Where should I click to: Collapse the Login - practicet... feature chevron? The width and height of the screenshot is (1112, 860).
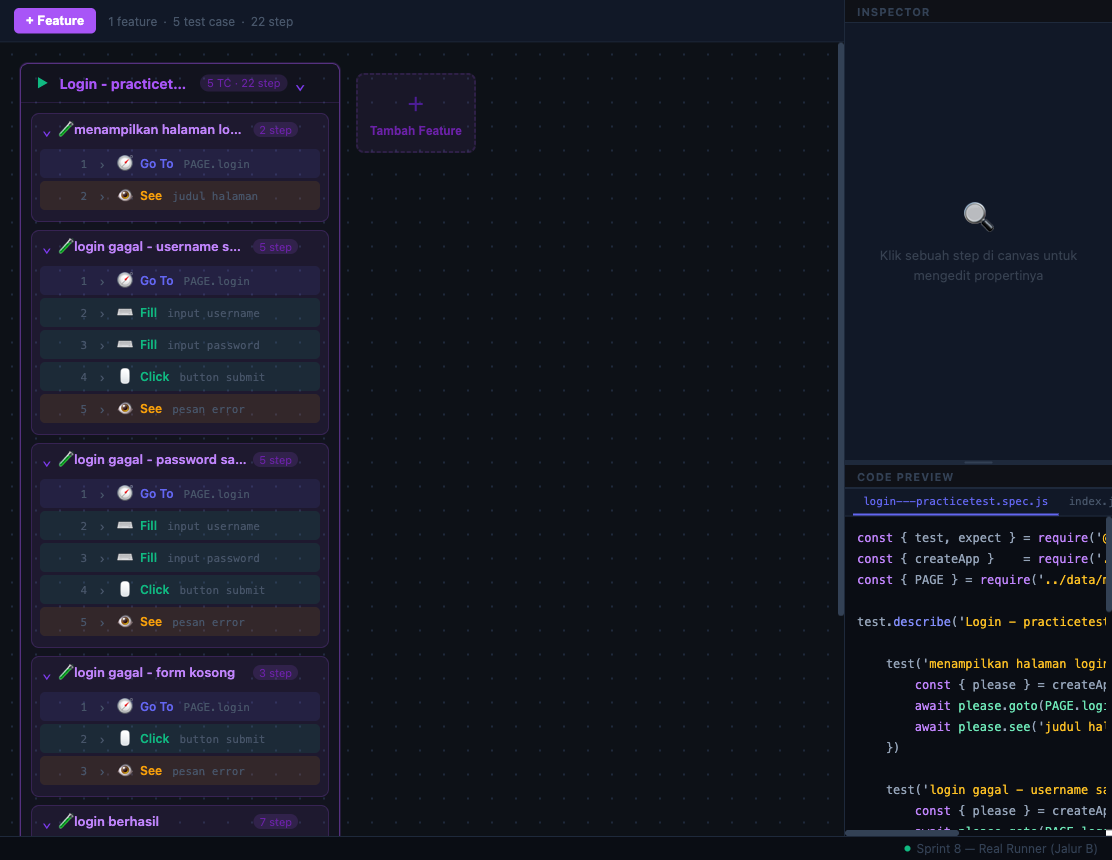pyautogui.click(x=300, y=87)
